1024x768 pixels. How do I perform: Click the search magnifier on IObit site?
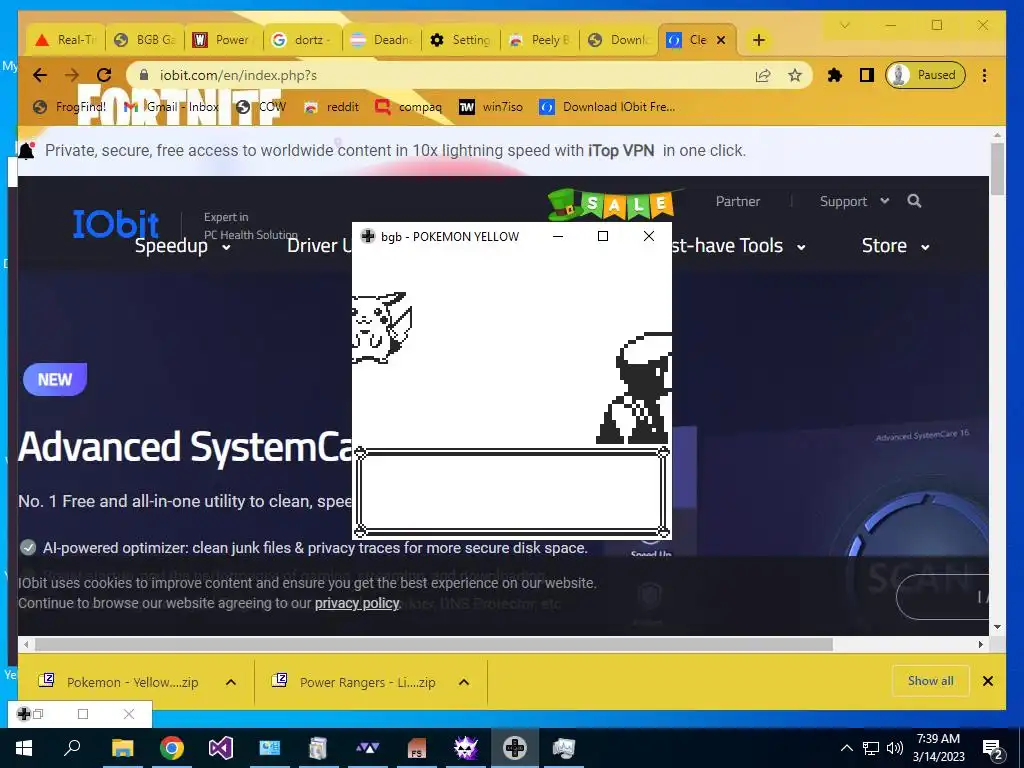pos(914,201)
